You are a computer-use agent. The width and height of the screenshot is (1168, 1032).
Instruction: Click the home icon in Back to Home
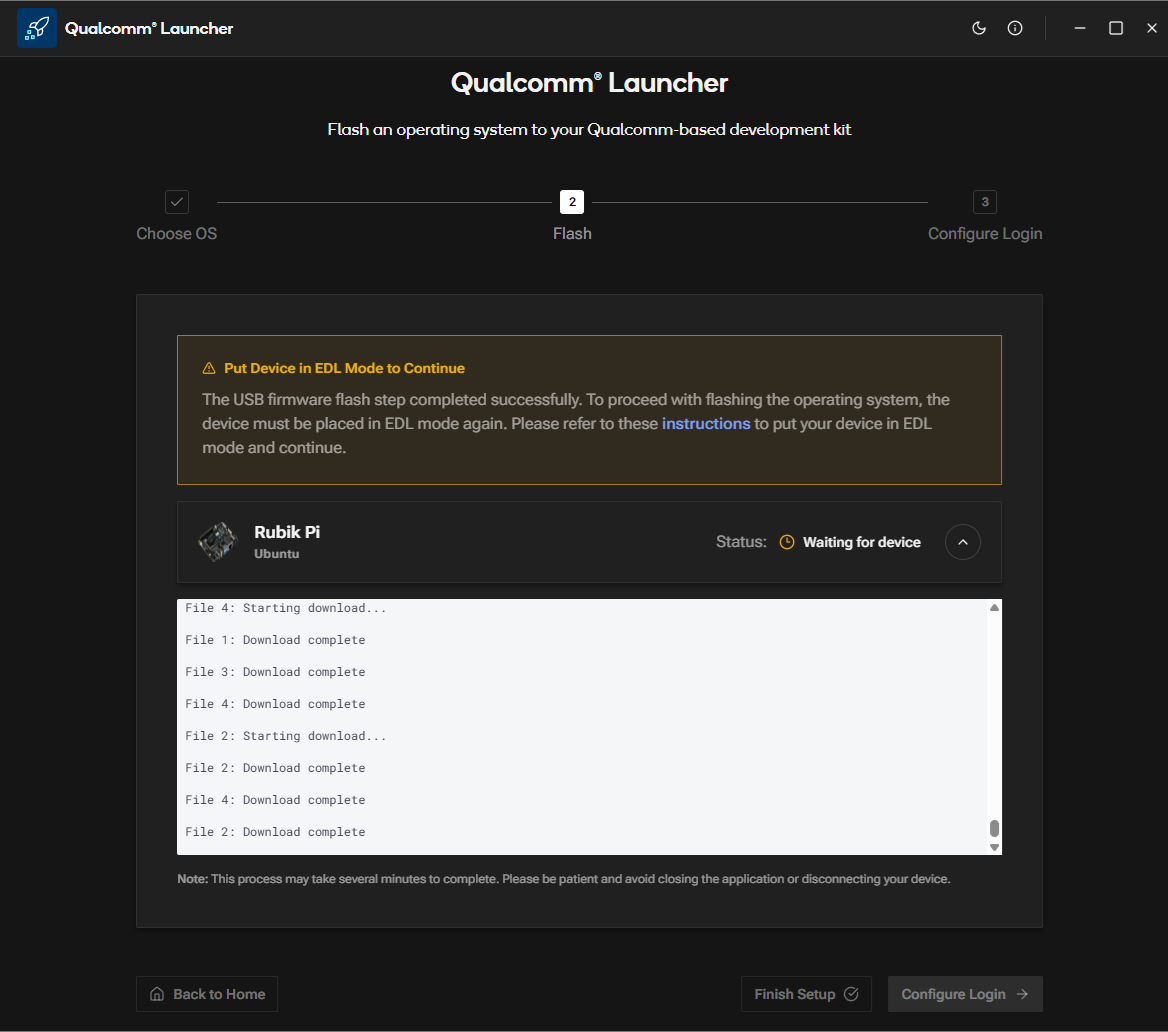[157, 994]
